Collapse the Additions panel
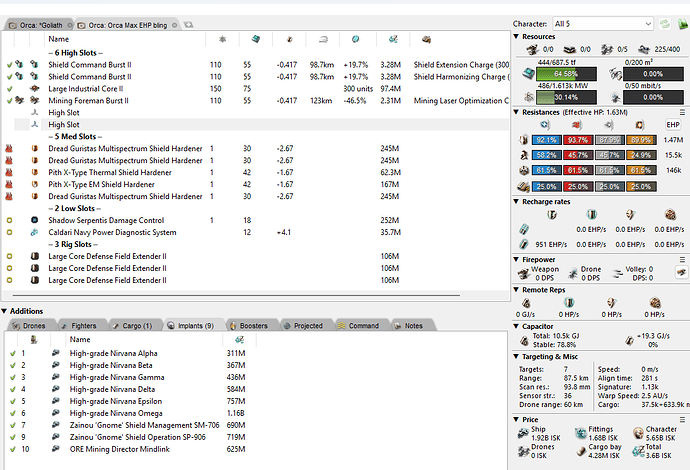690x470 pixels. click(4, 311)
